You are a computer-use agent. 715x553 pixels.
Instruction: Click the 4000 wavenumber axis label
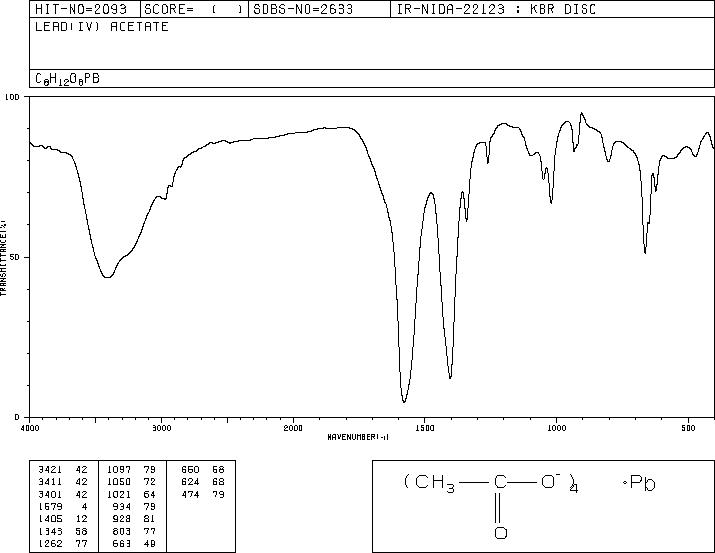point(30,428)
